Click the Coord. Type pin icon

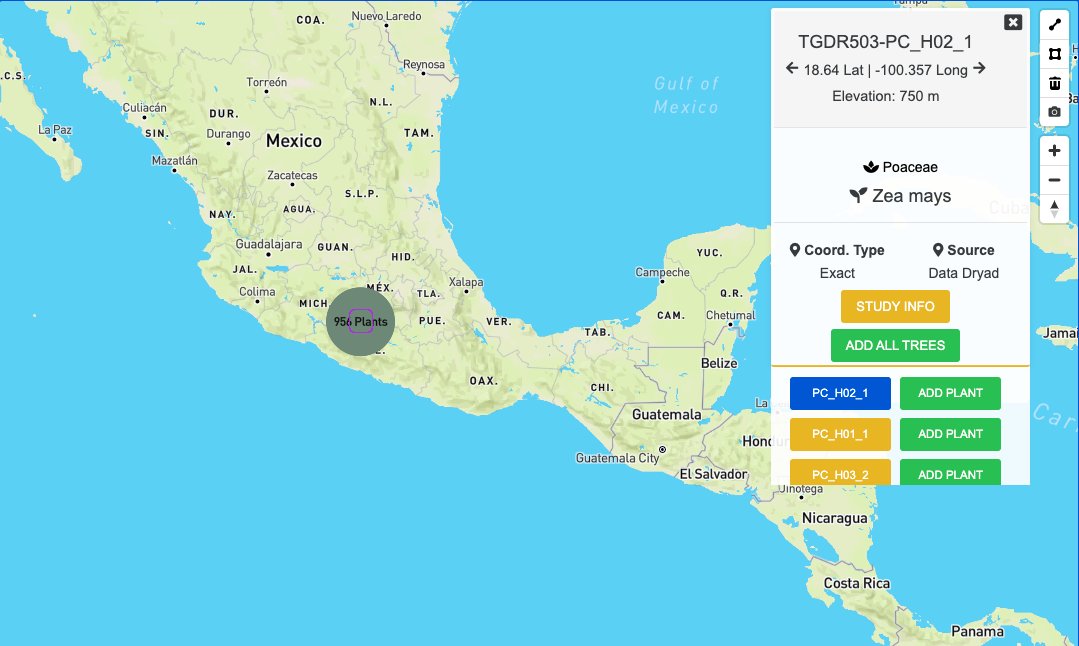click(x=796, y=249)
